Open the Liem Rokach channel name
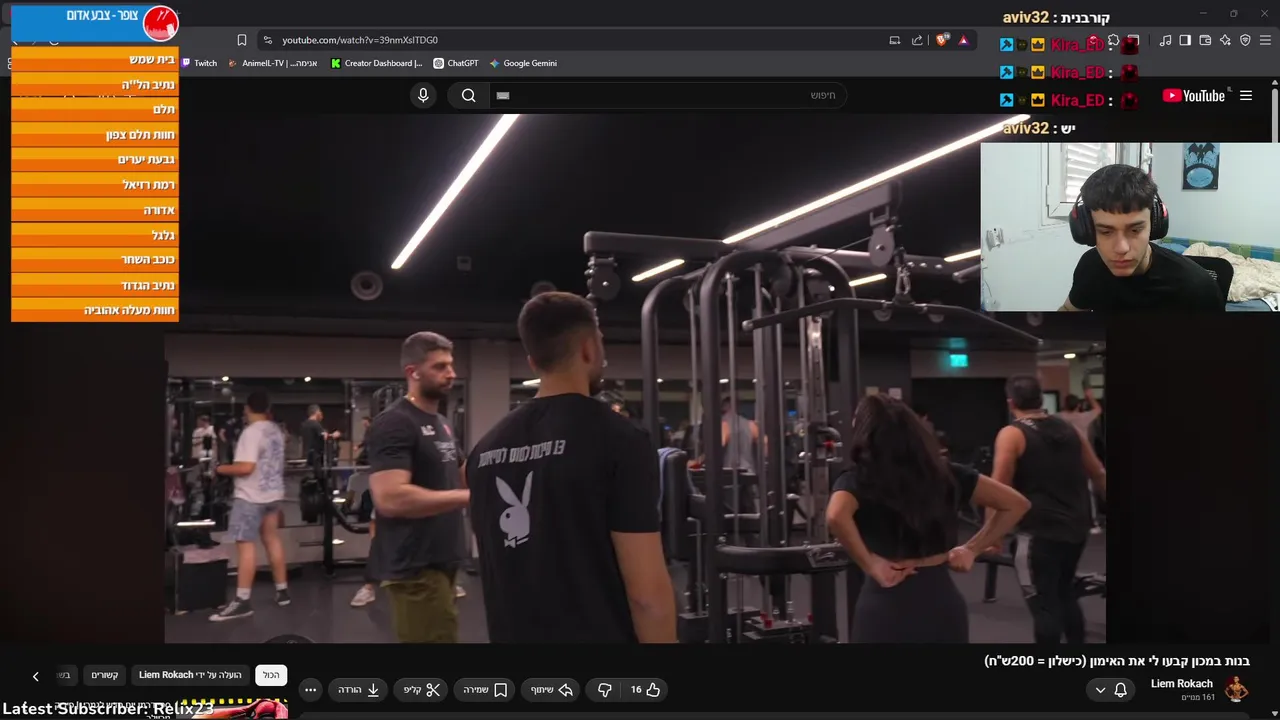The image size is (1280, 720). pos(1181,684)
